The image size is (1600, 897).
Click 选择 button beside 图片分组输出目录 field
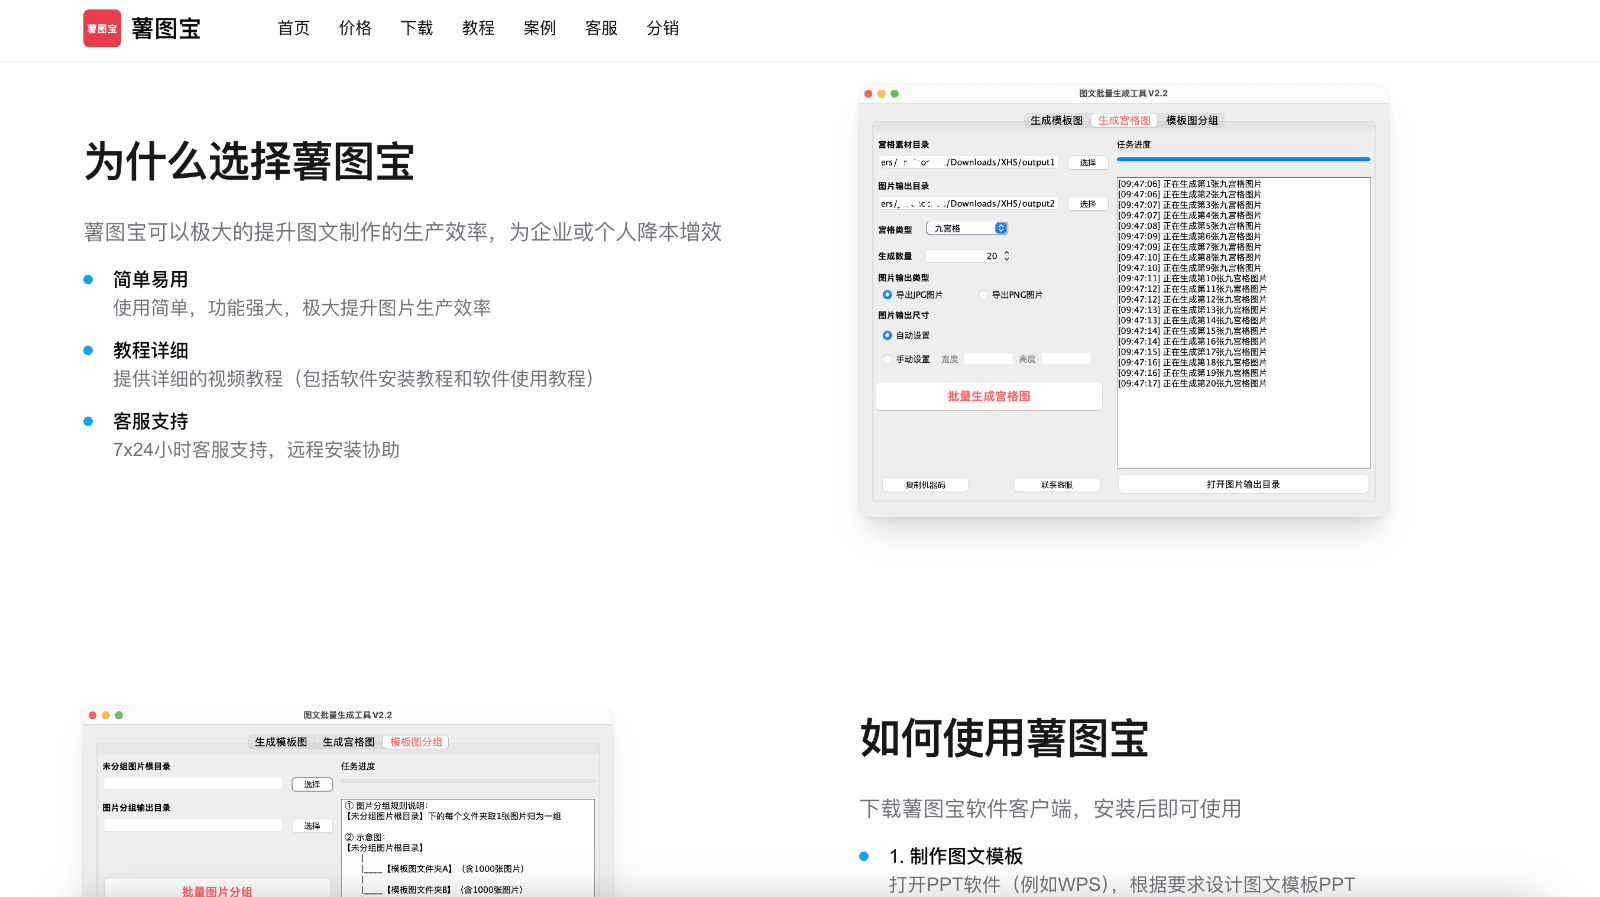(312, 826)
